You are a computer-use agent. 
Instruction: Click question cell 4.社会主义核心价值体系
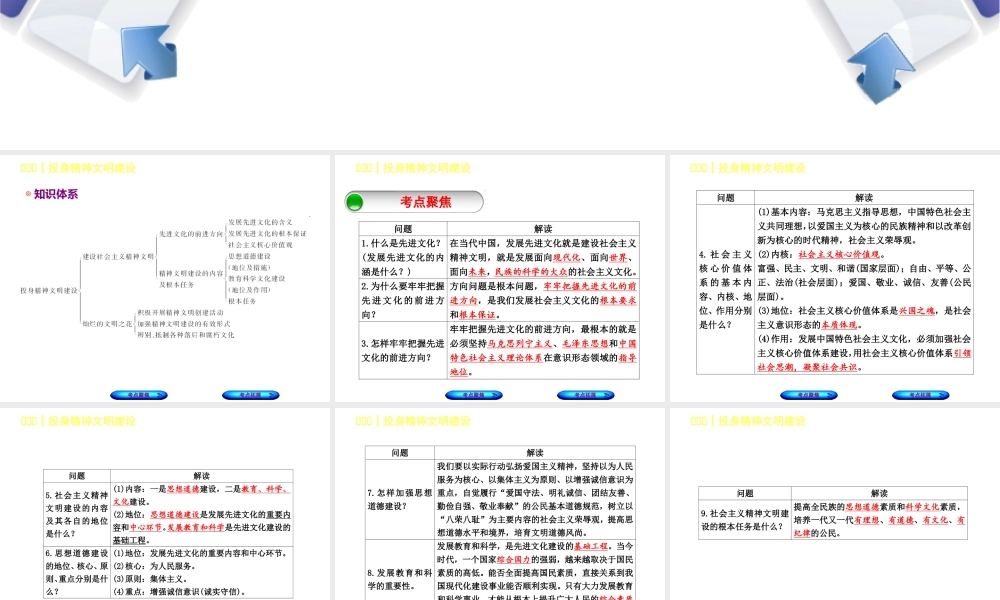pyautogui.click(x=726, y=289)
